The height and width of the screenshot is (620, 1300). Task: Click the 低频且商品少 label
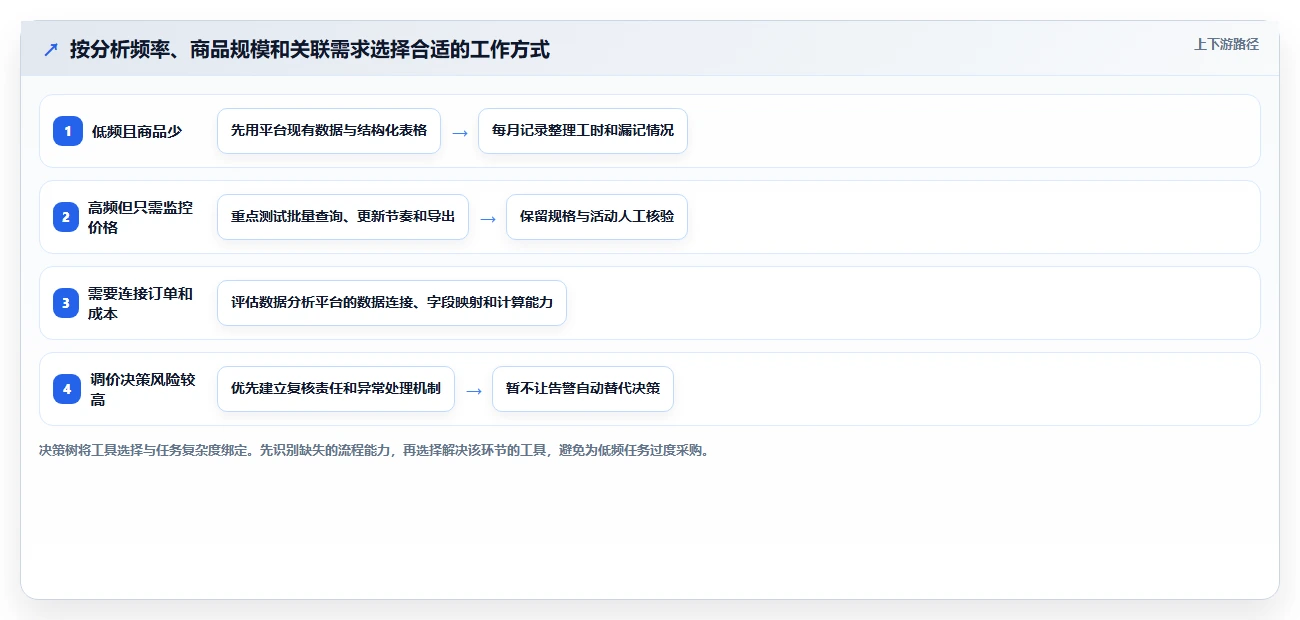coord(137,131)
